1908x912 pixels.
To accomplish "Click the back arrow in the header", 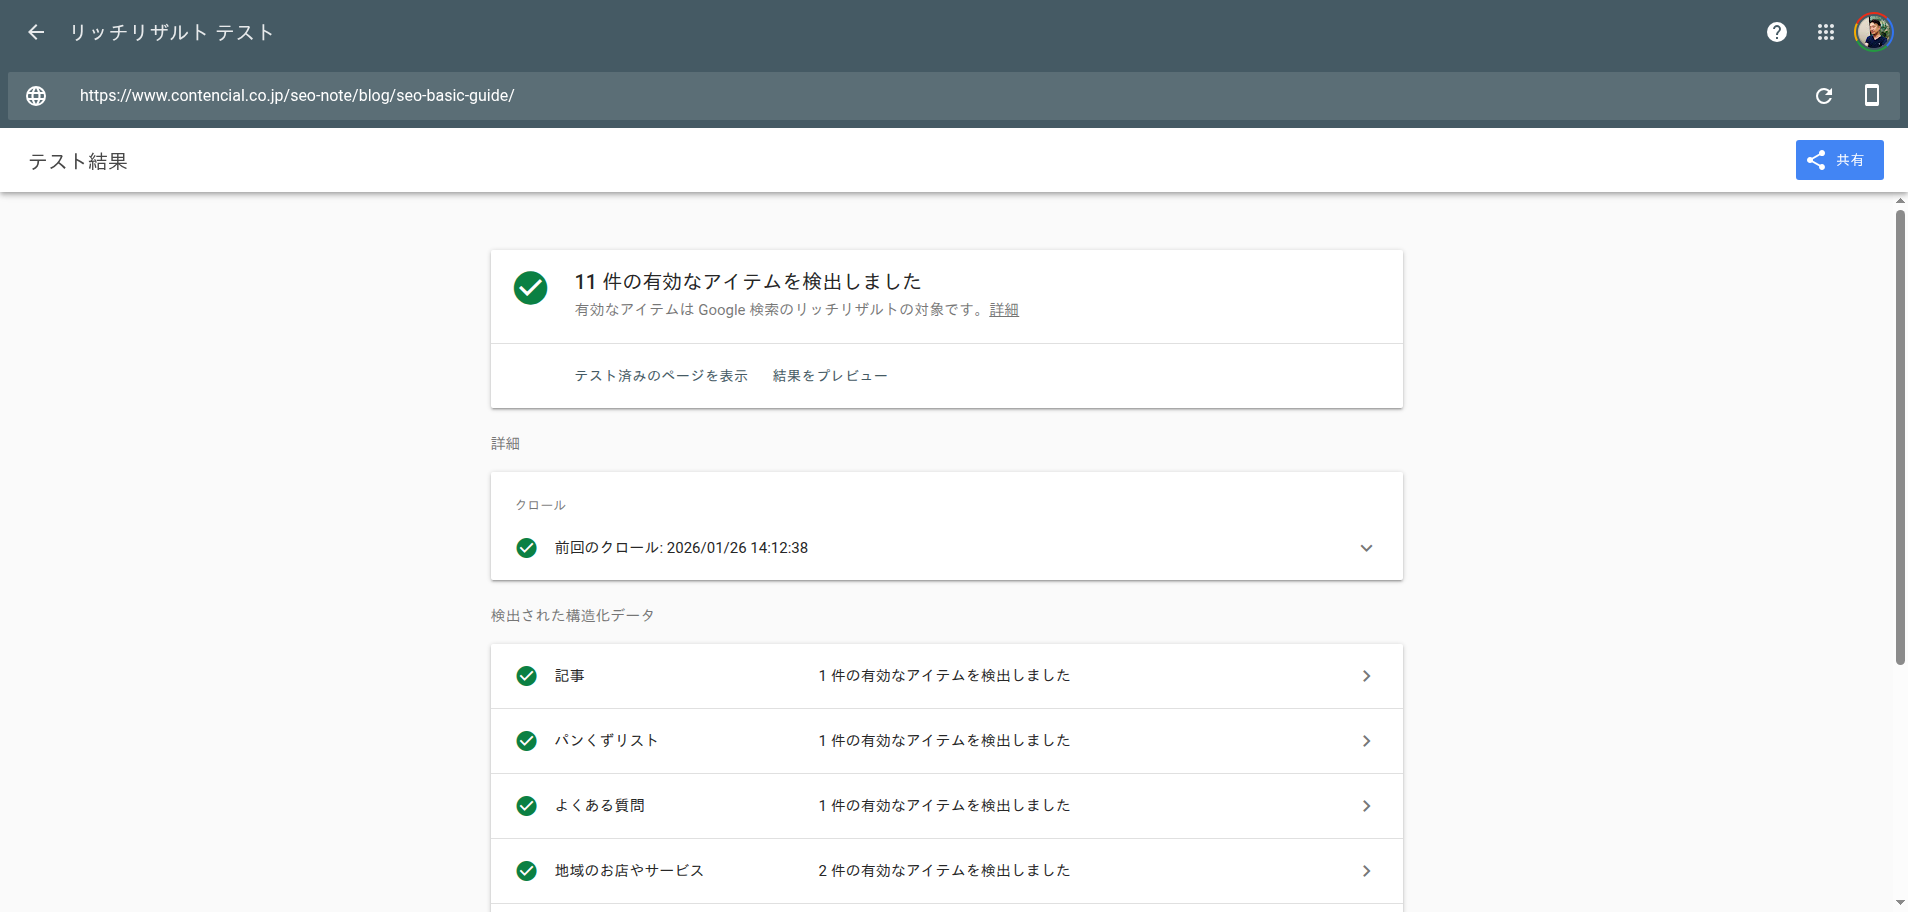I will point(36,32).
